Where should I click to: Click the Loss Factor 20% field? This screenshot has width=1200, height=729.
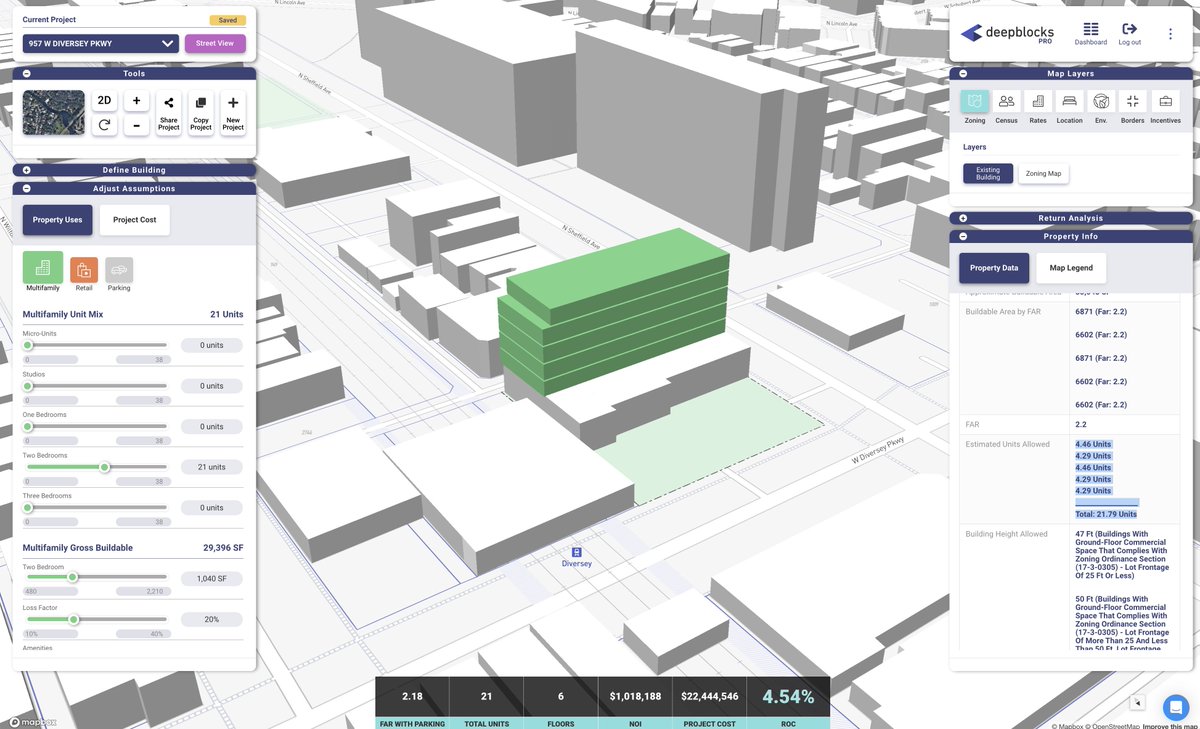tap(211, 619)
